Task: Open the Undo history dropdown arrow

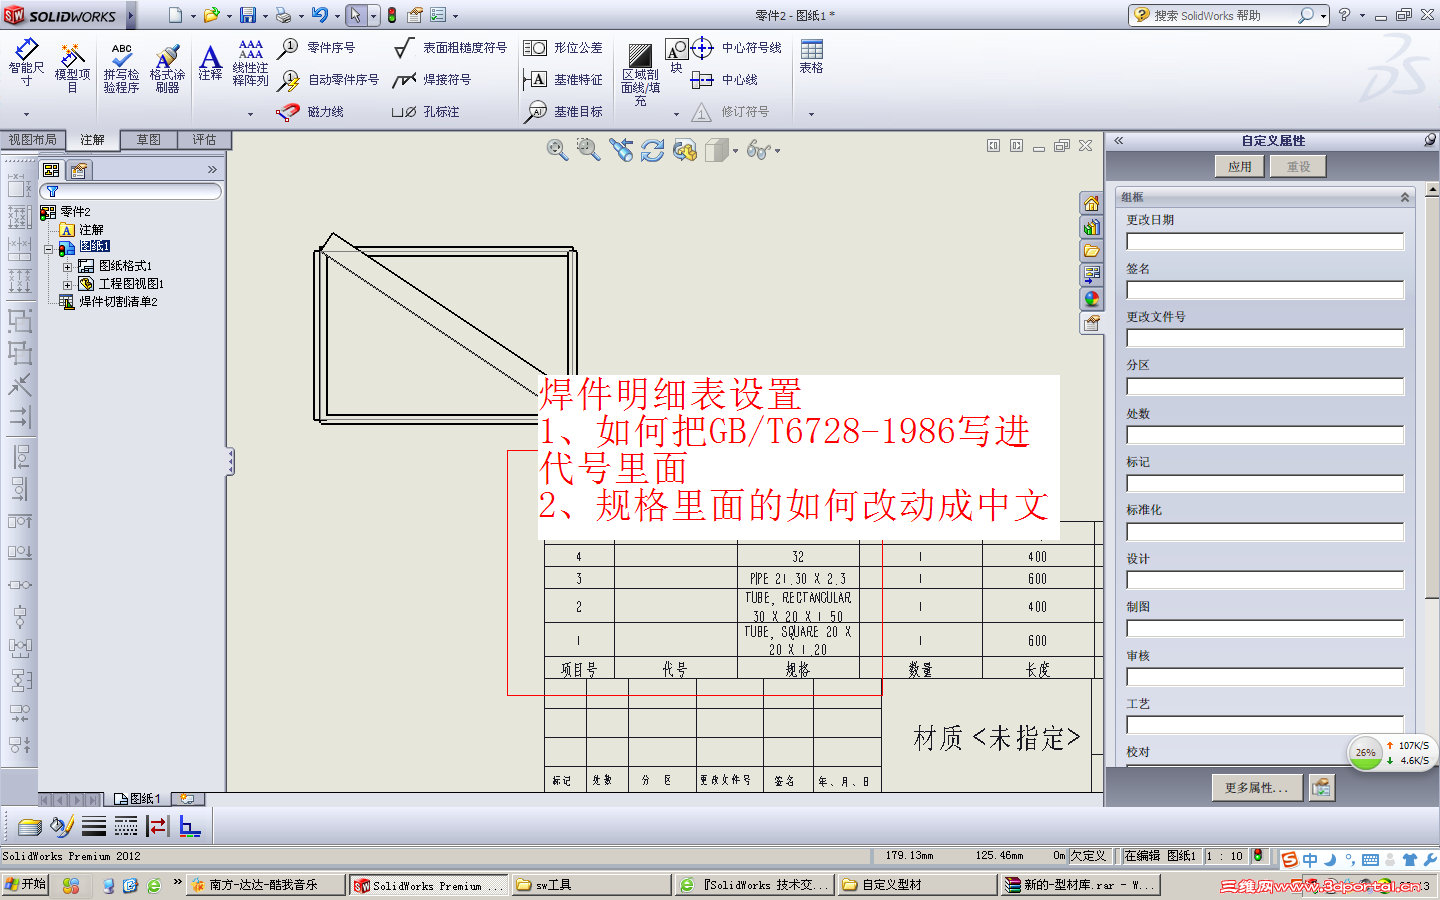Action: 337,16
